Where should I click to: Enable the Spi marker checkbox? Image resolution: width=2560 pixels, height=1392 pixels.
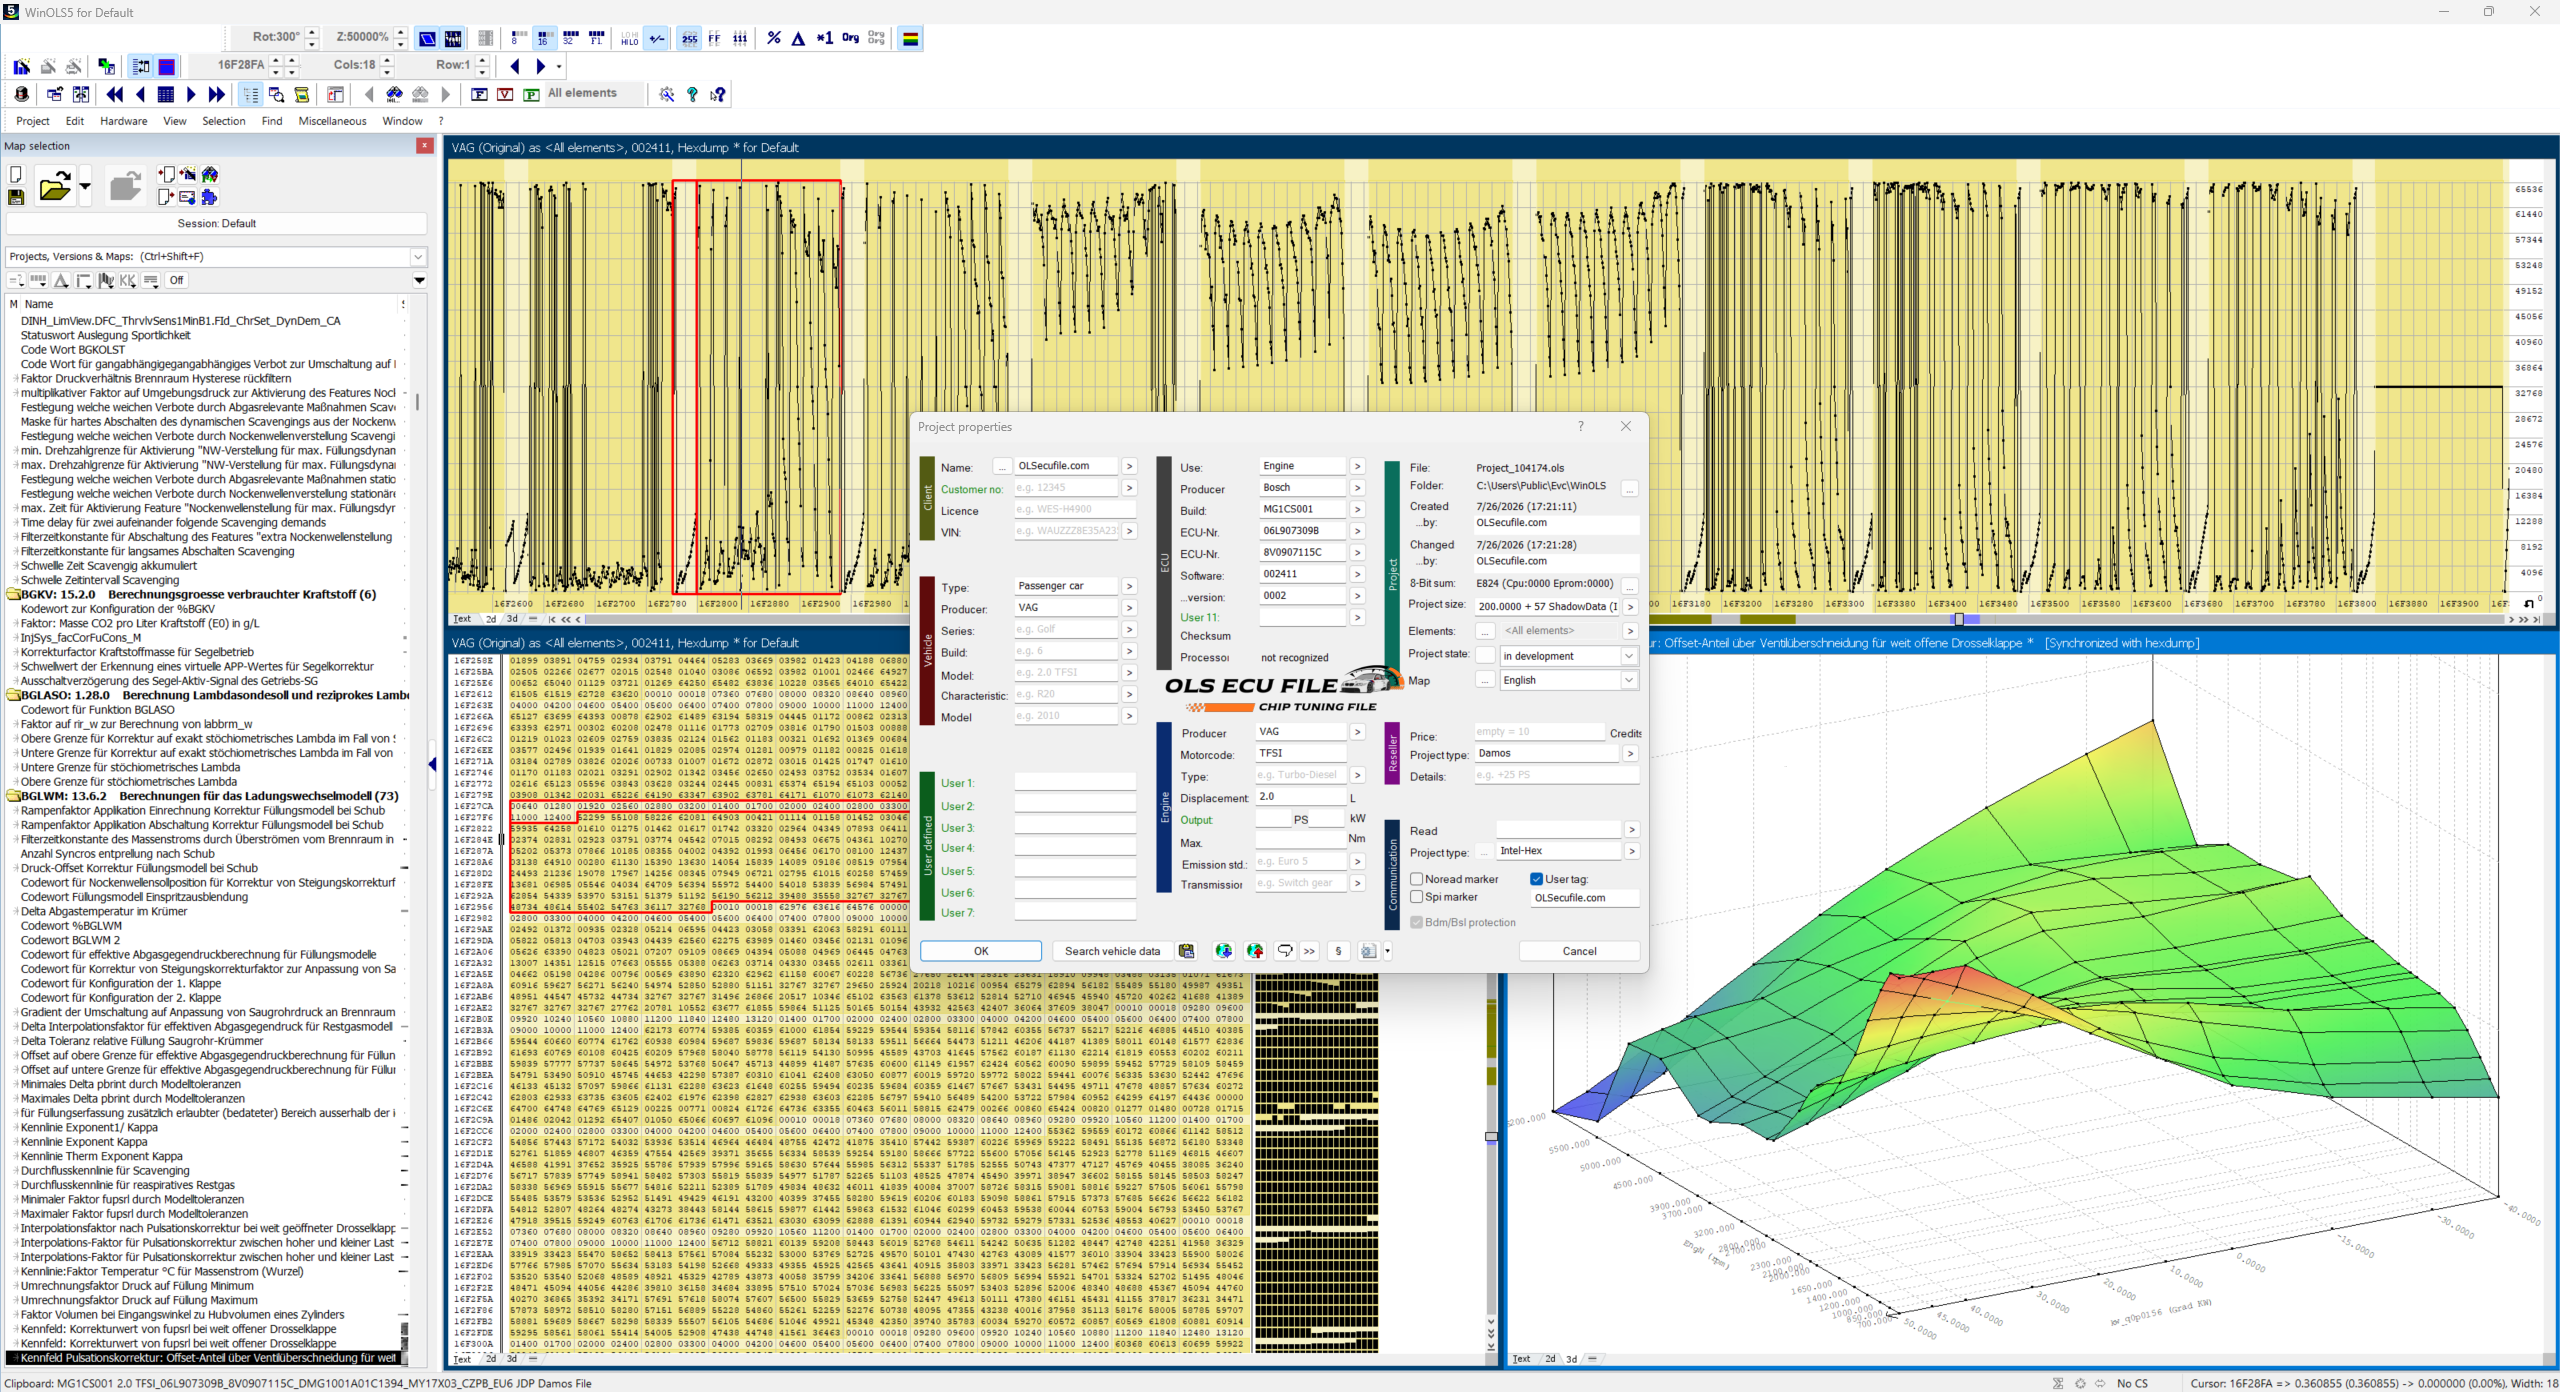[x=1416, y=897]
